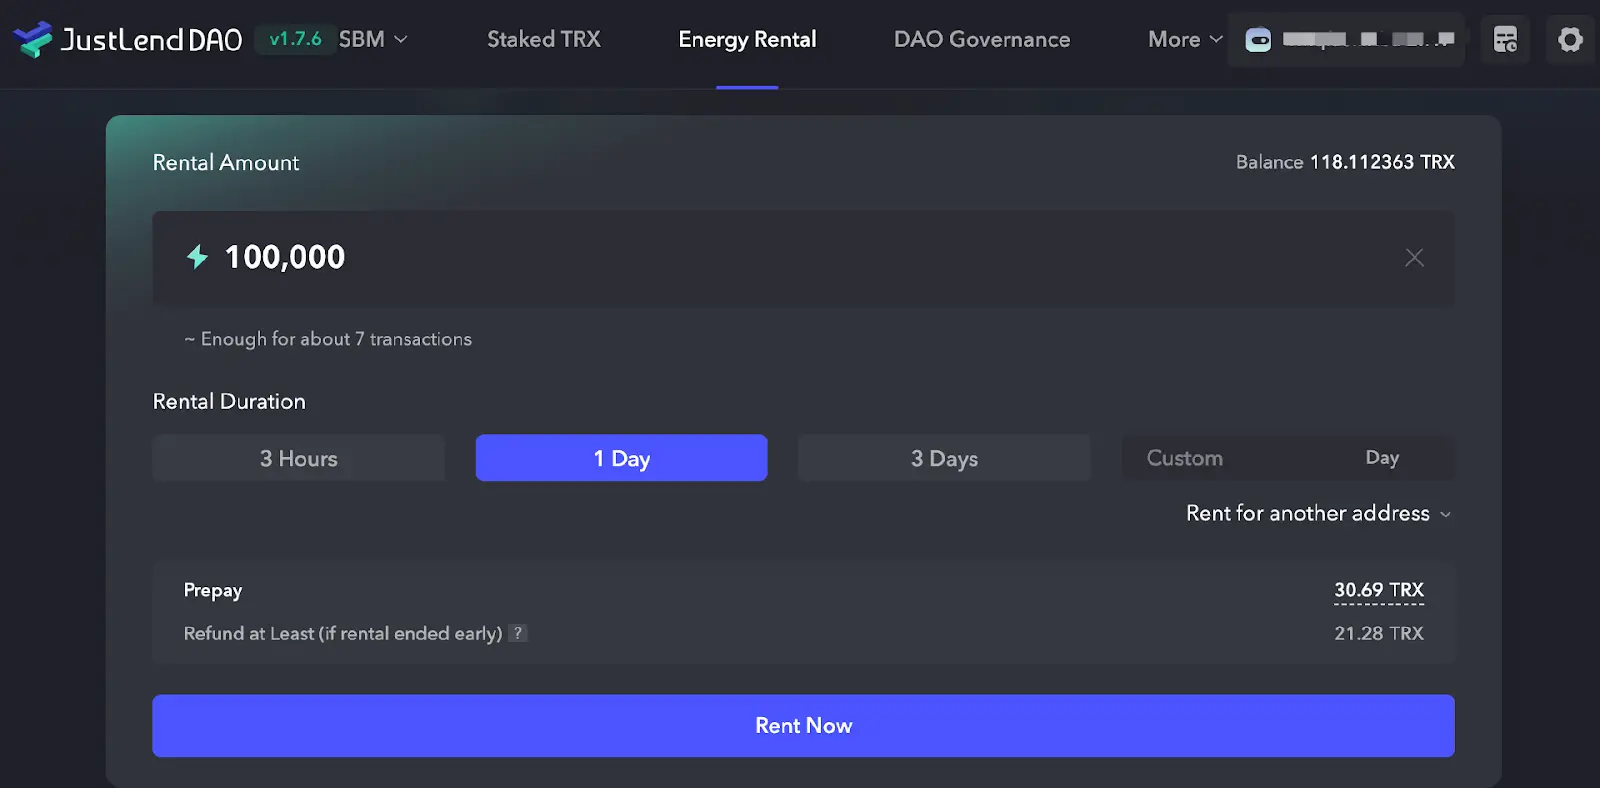Select the Energy Rental tab
1600x788 pixels.
pos(747,39)
